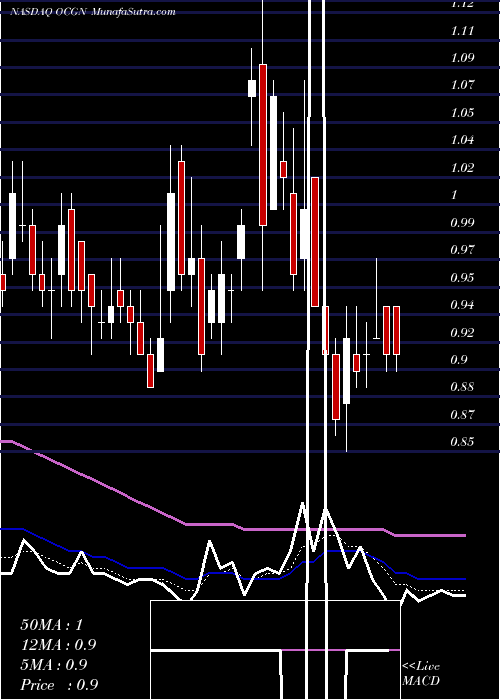Screen dimensions: 500x700
Task: Click the 1.02 price axis label
Action: coord(462,168)
